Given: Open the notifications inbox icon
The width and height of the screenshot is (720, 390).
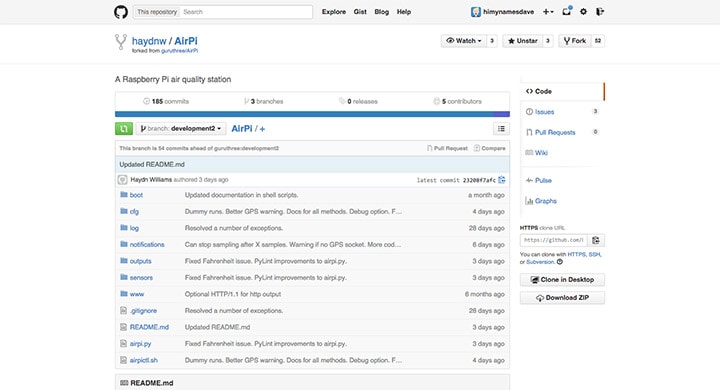Looking at the screenshot, I should 567,11.
